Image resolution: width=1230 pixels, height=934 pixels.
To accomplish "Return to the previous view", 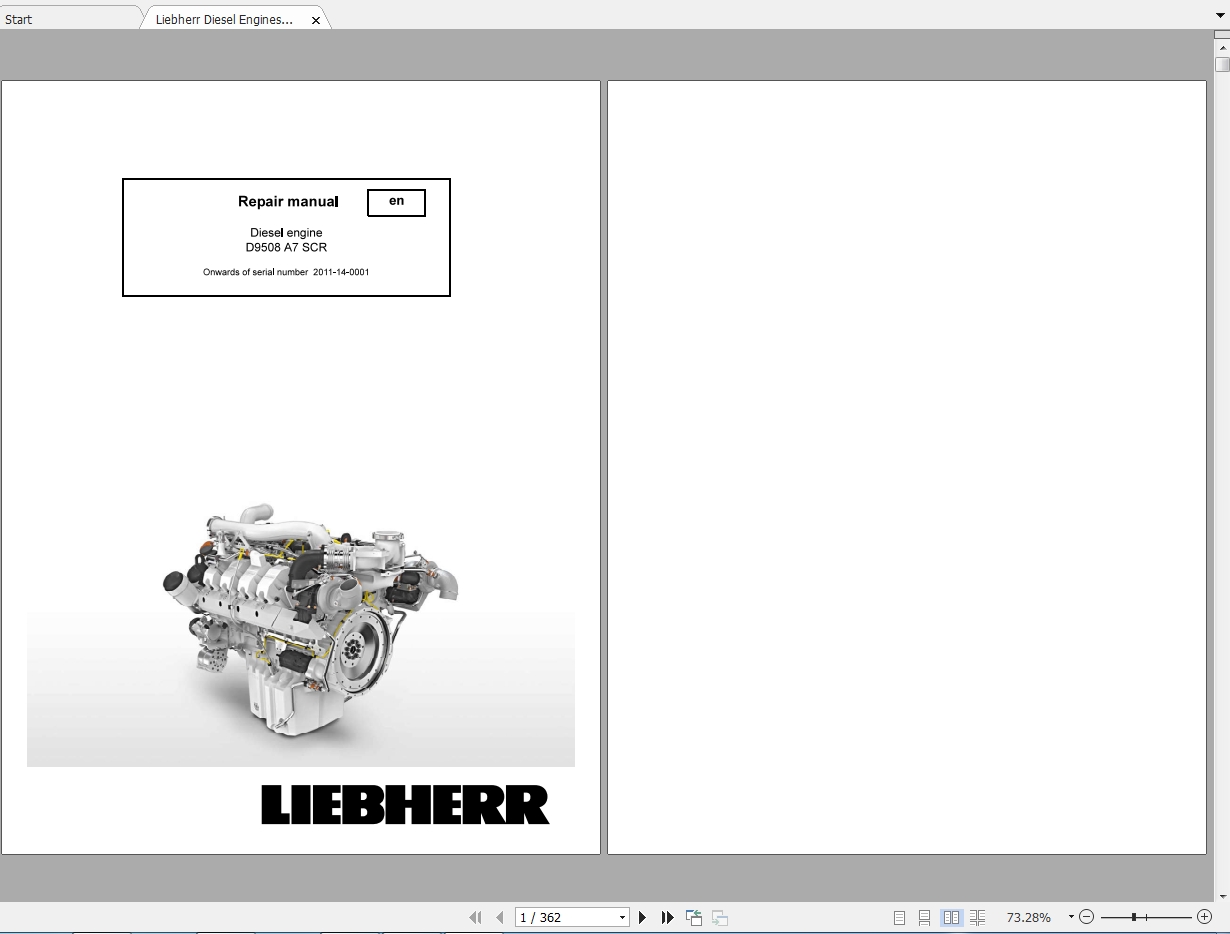I will 693,917.
